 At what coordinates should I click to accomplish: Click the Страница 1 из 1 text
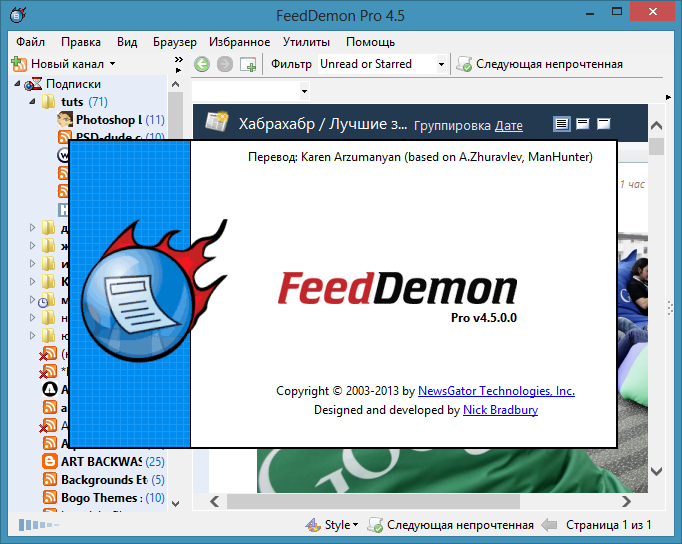(608, 525)
